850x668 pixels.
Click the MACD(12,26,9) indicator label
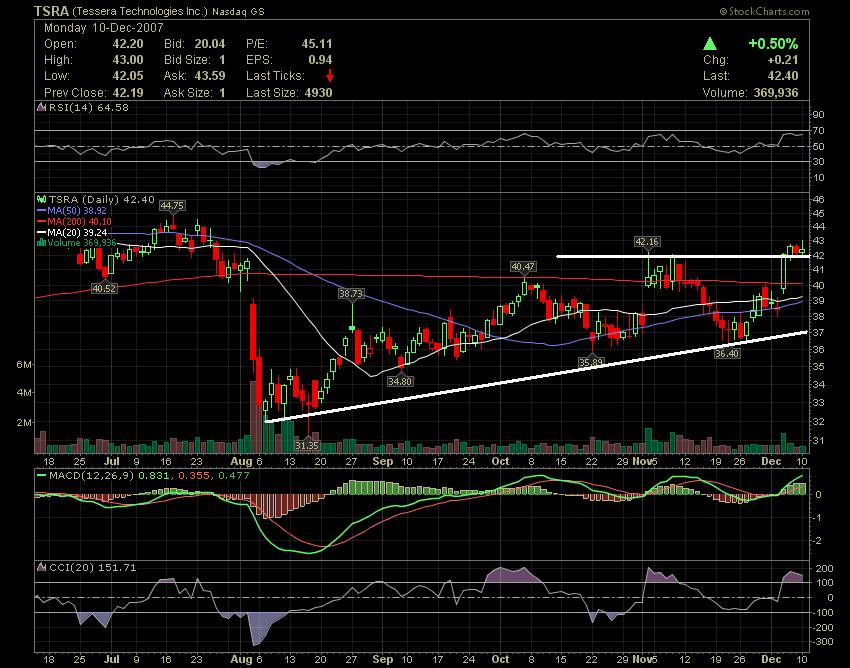coord(91,476)
